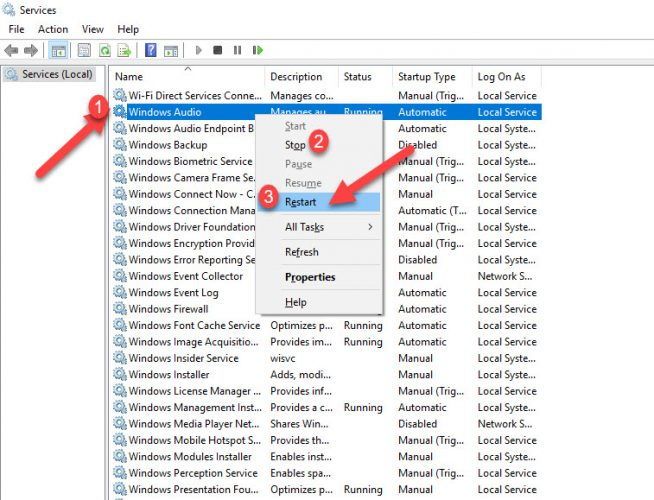654x500 pixels.
Task: Click Automatic (T... startup of Connection Manager
Action: [433, 211]
